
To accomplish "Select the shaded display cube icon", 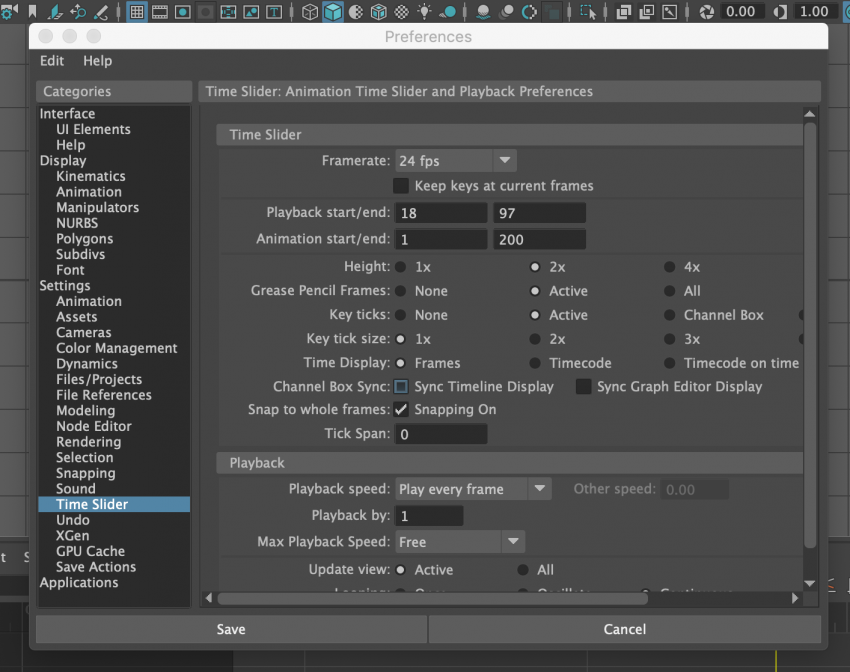I will (332, 12).
